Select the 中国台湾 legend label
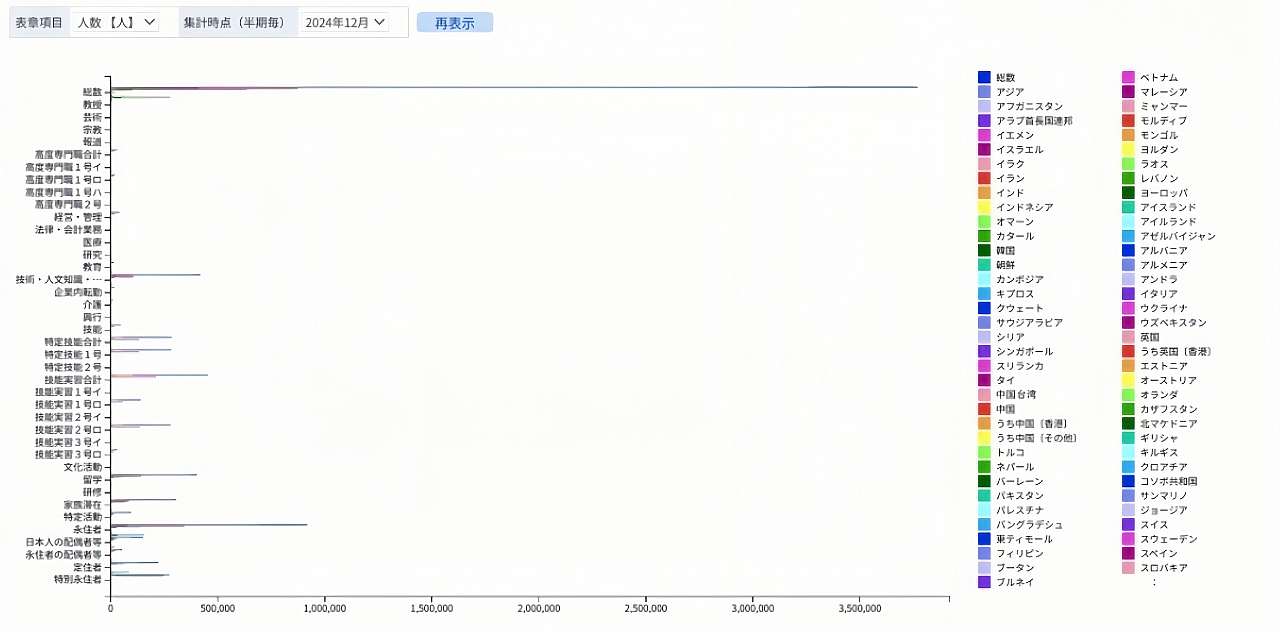 1015,395
